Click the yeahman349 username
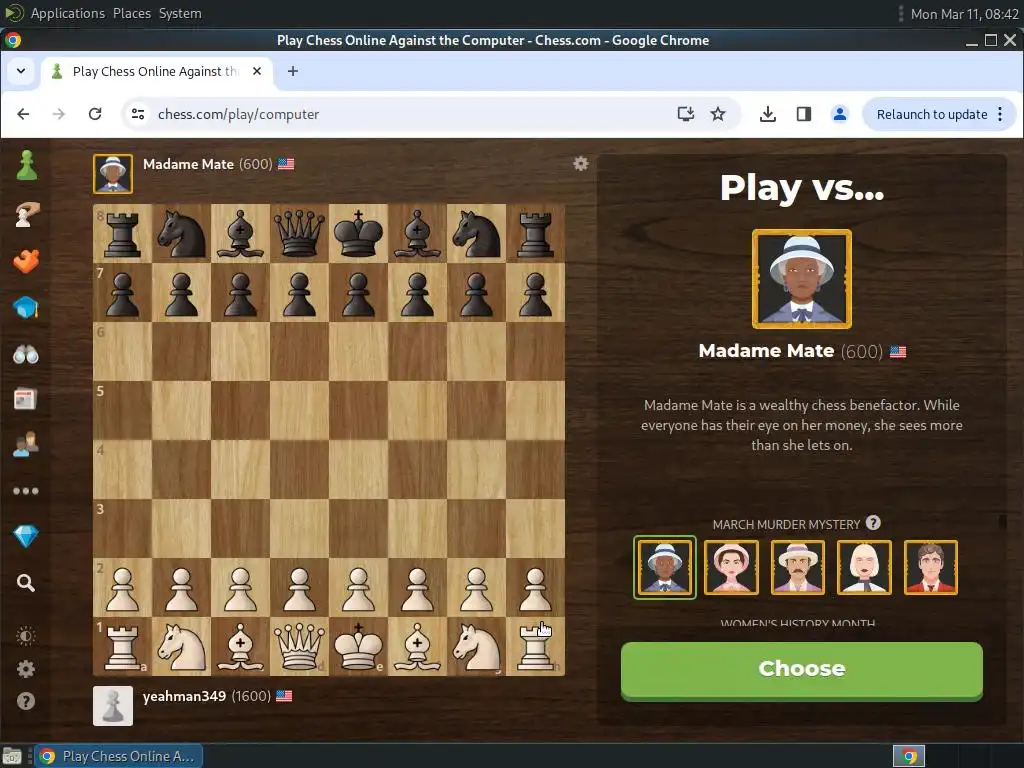 point(184,696)
